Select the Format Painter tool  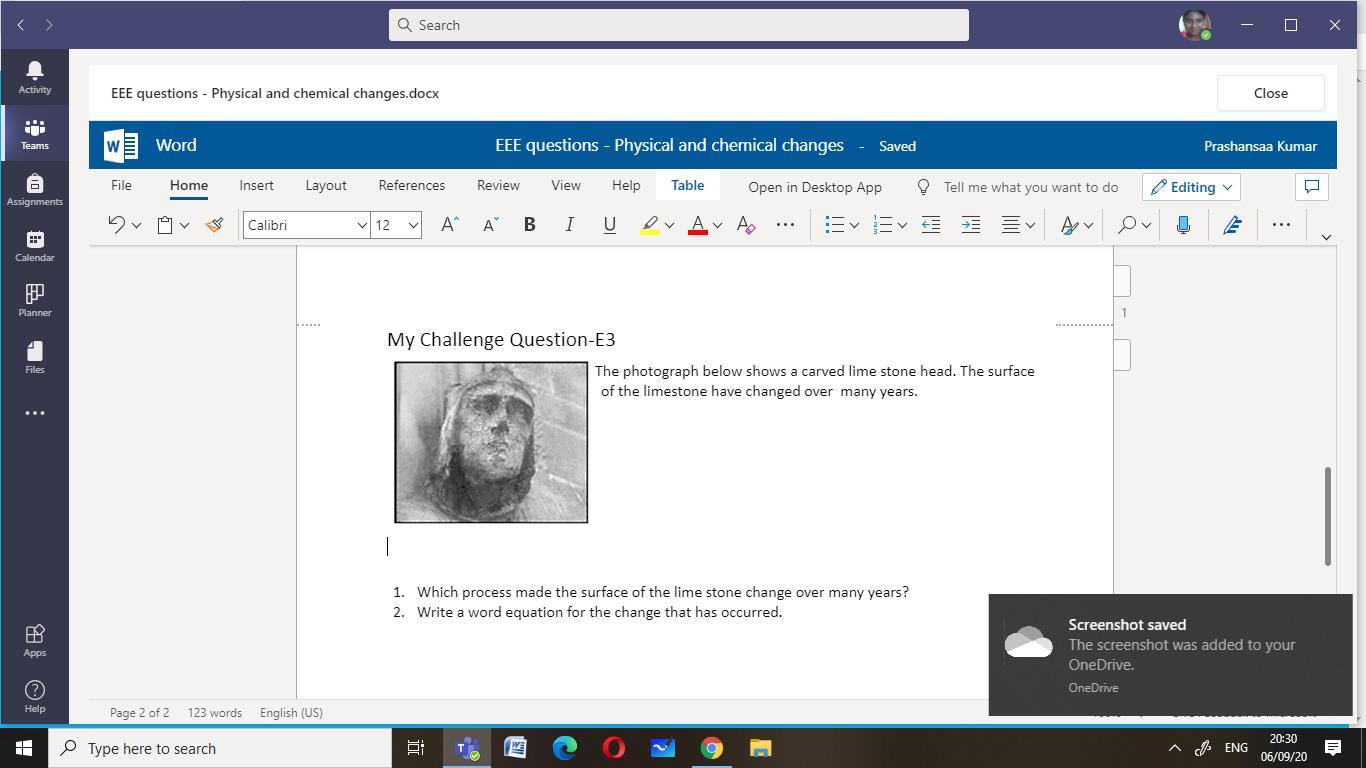(x=214, y=225)
